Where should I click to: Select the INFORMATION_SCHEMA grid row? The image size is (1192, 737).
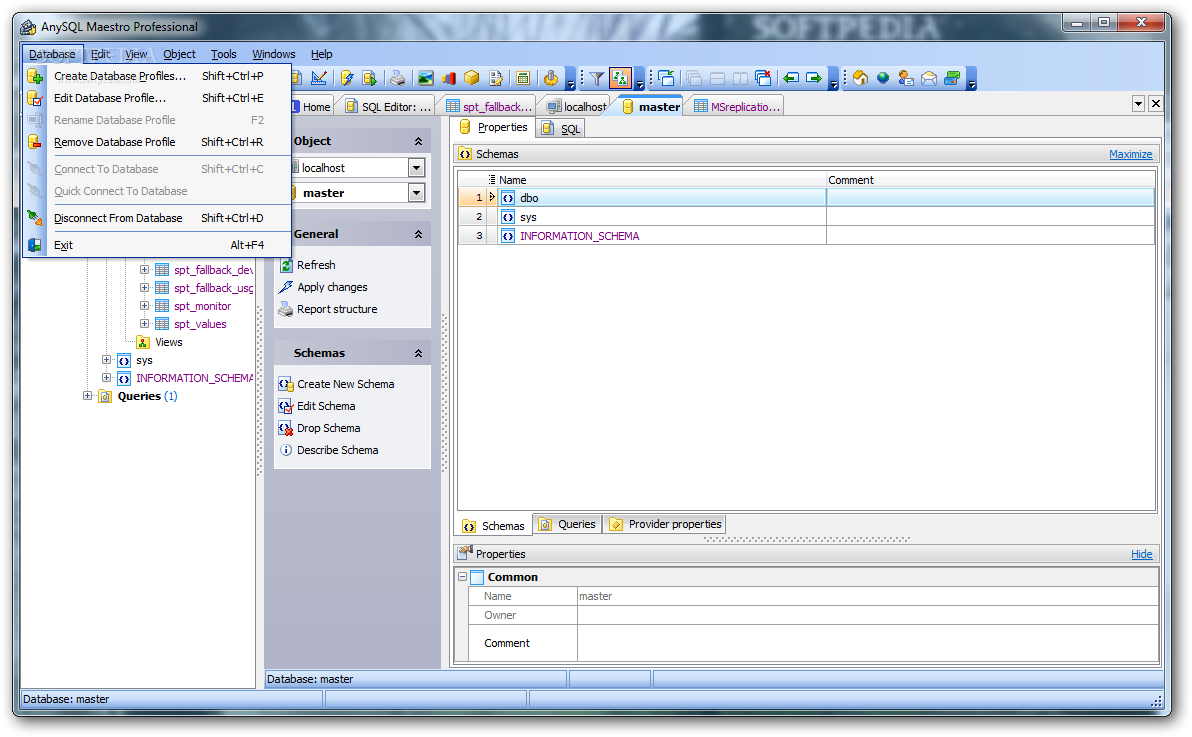coord(806,236)
